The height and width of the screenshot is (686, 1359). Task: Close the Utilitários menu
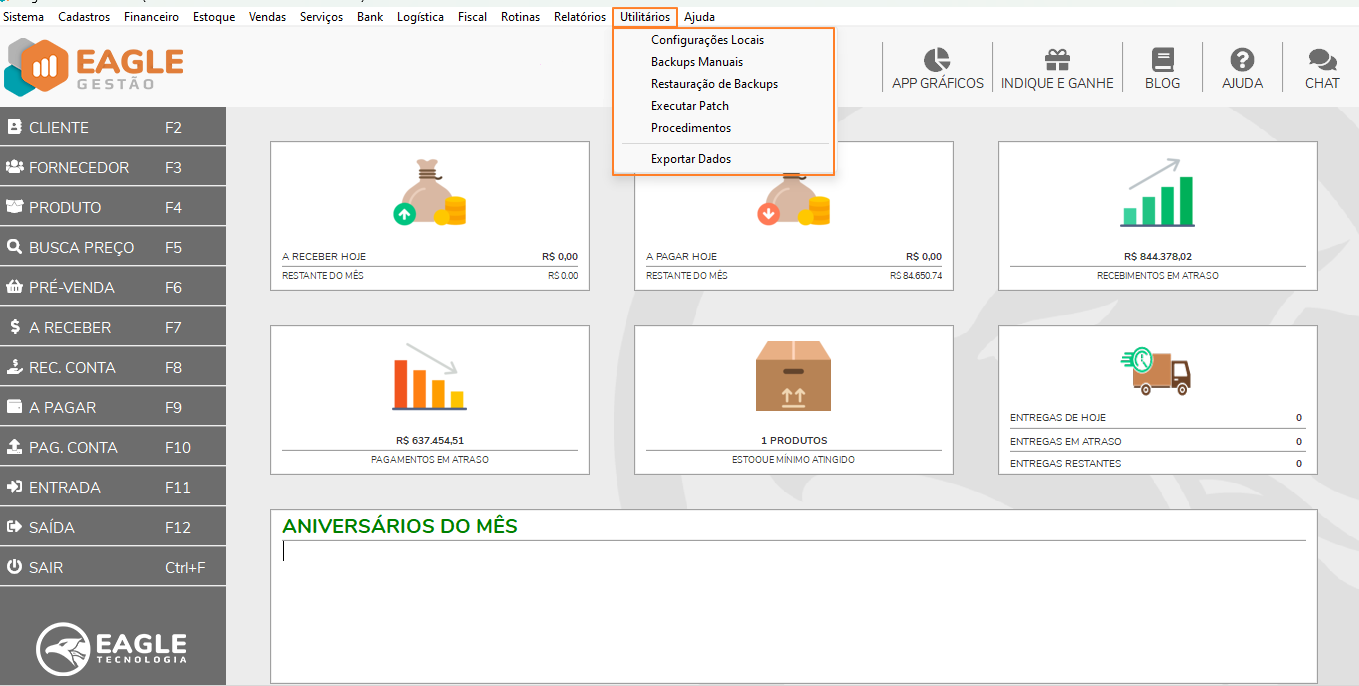[645, 17]
